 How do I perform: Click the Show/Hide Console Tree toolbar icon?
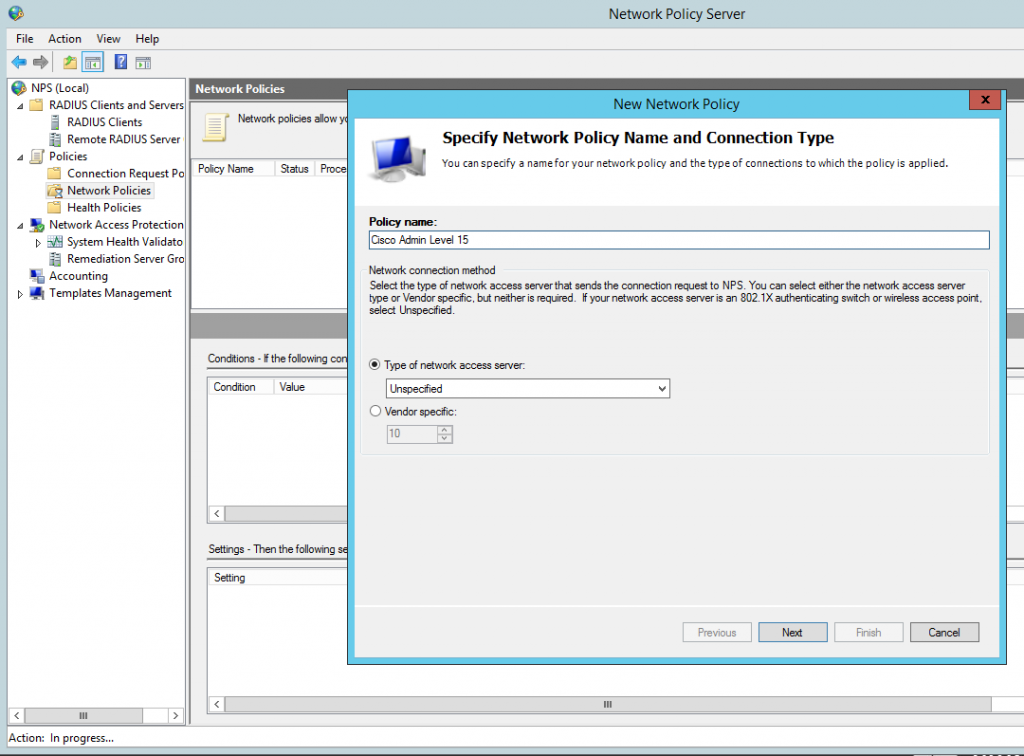click(93, 61)
